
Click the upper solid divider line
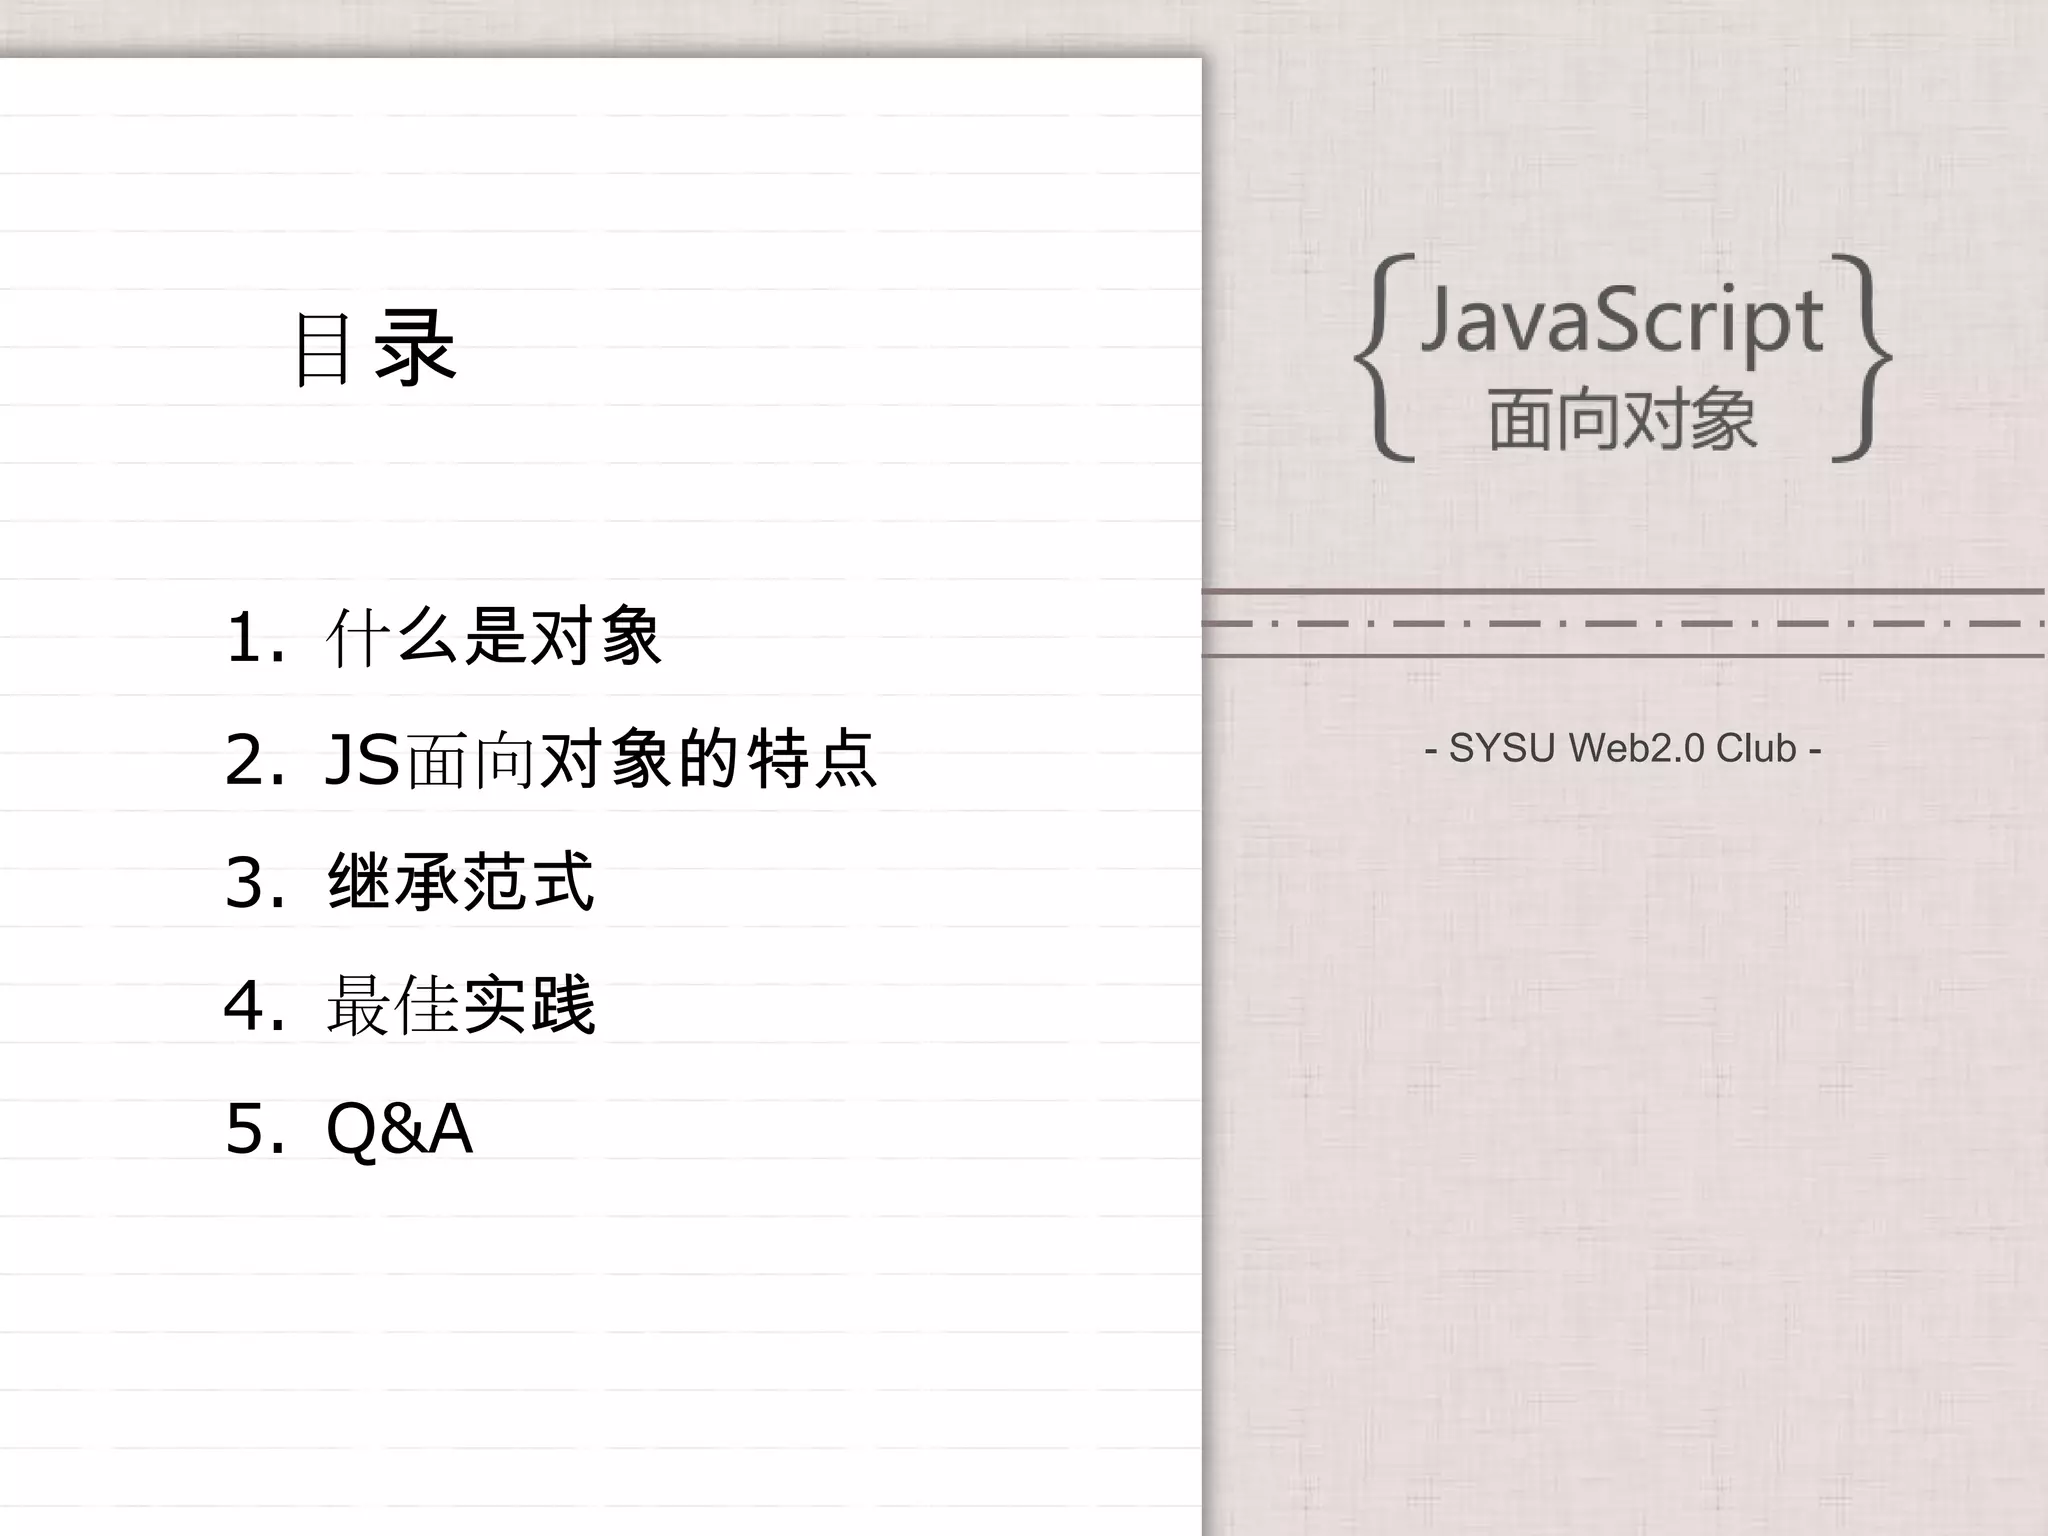[1622, 592]
